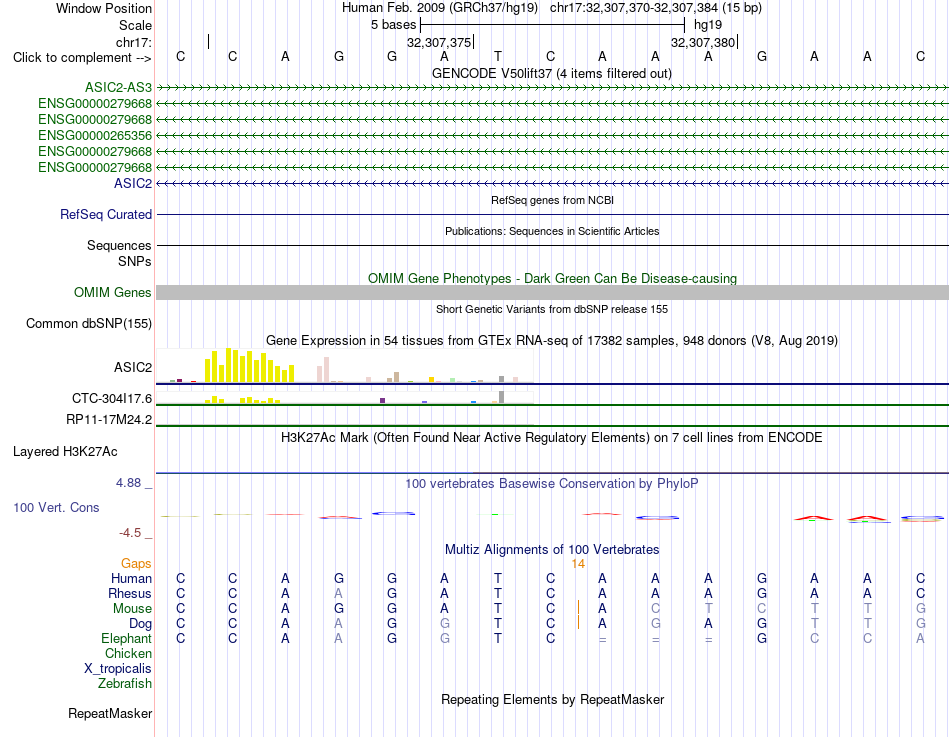Click the T base in the complement row
950x737 pixels.
pyautogui.click(x=497, y=56)
